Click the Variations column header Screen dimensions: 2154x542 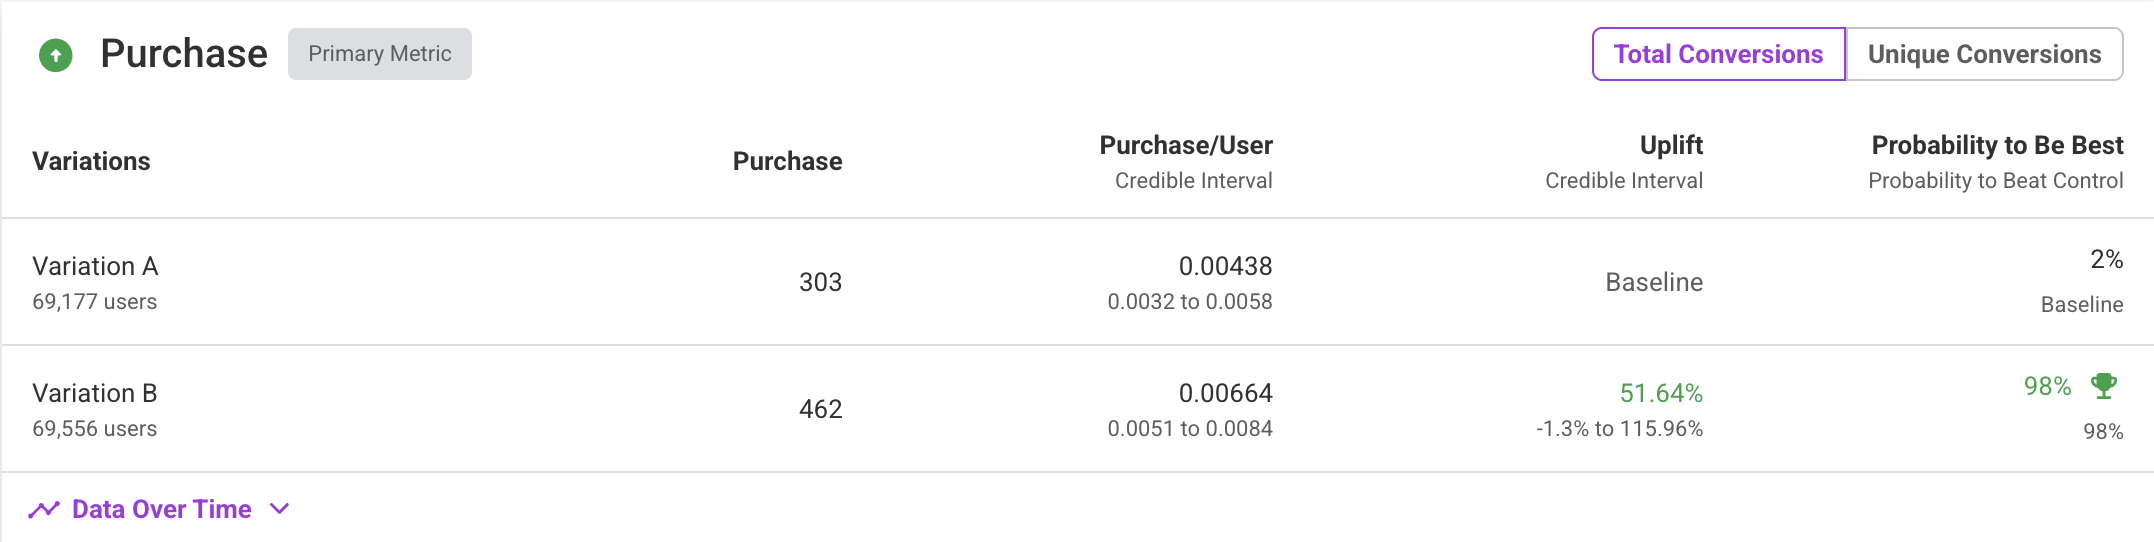pyautogui.click(x=91, y=161)
